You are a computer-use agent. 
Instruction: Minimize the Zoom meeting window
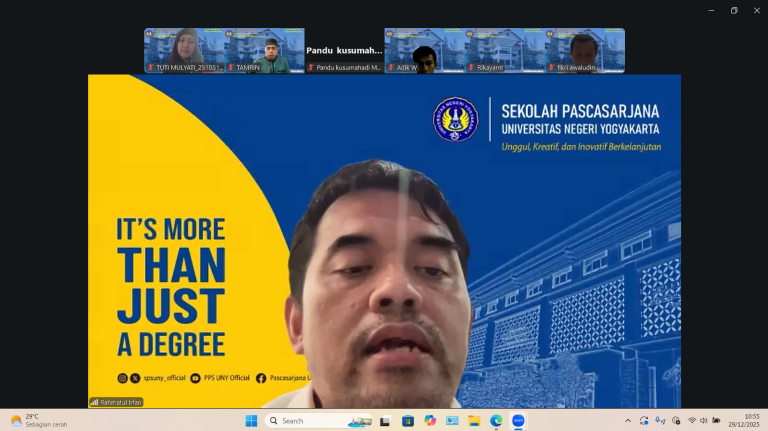pyautogui.click(x=711, y=10)
